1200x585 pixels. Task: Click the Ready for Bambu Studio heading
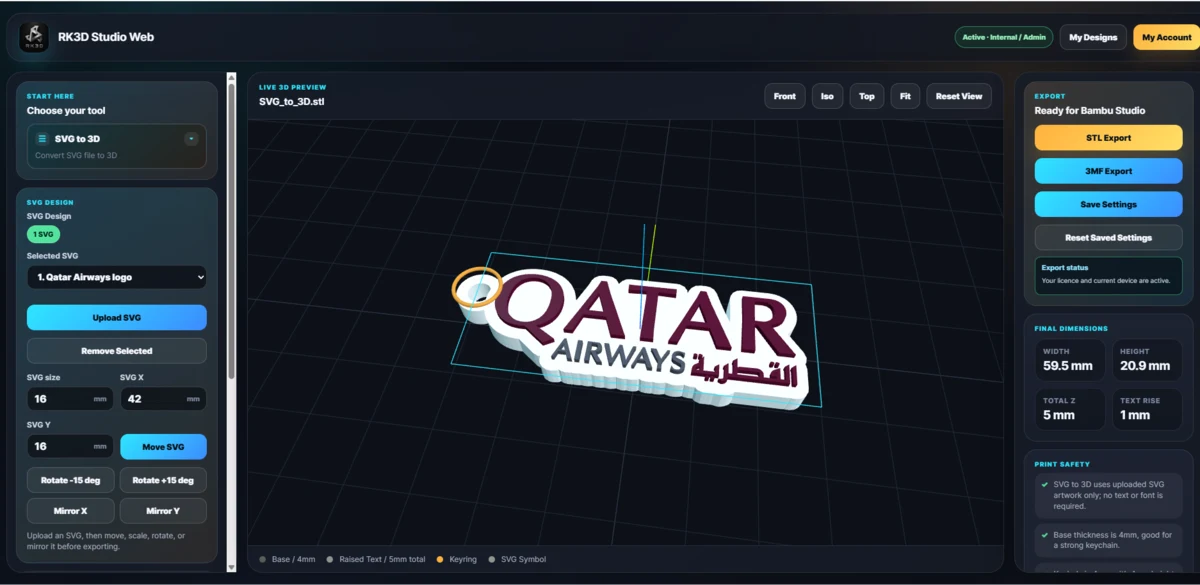coord(1090,111)
